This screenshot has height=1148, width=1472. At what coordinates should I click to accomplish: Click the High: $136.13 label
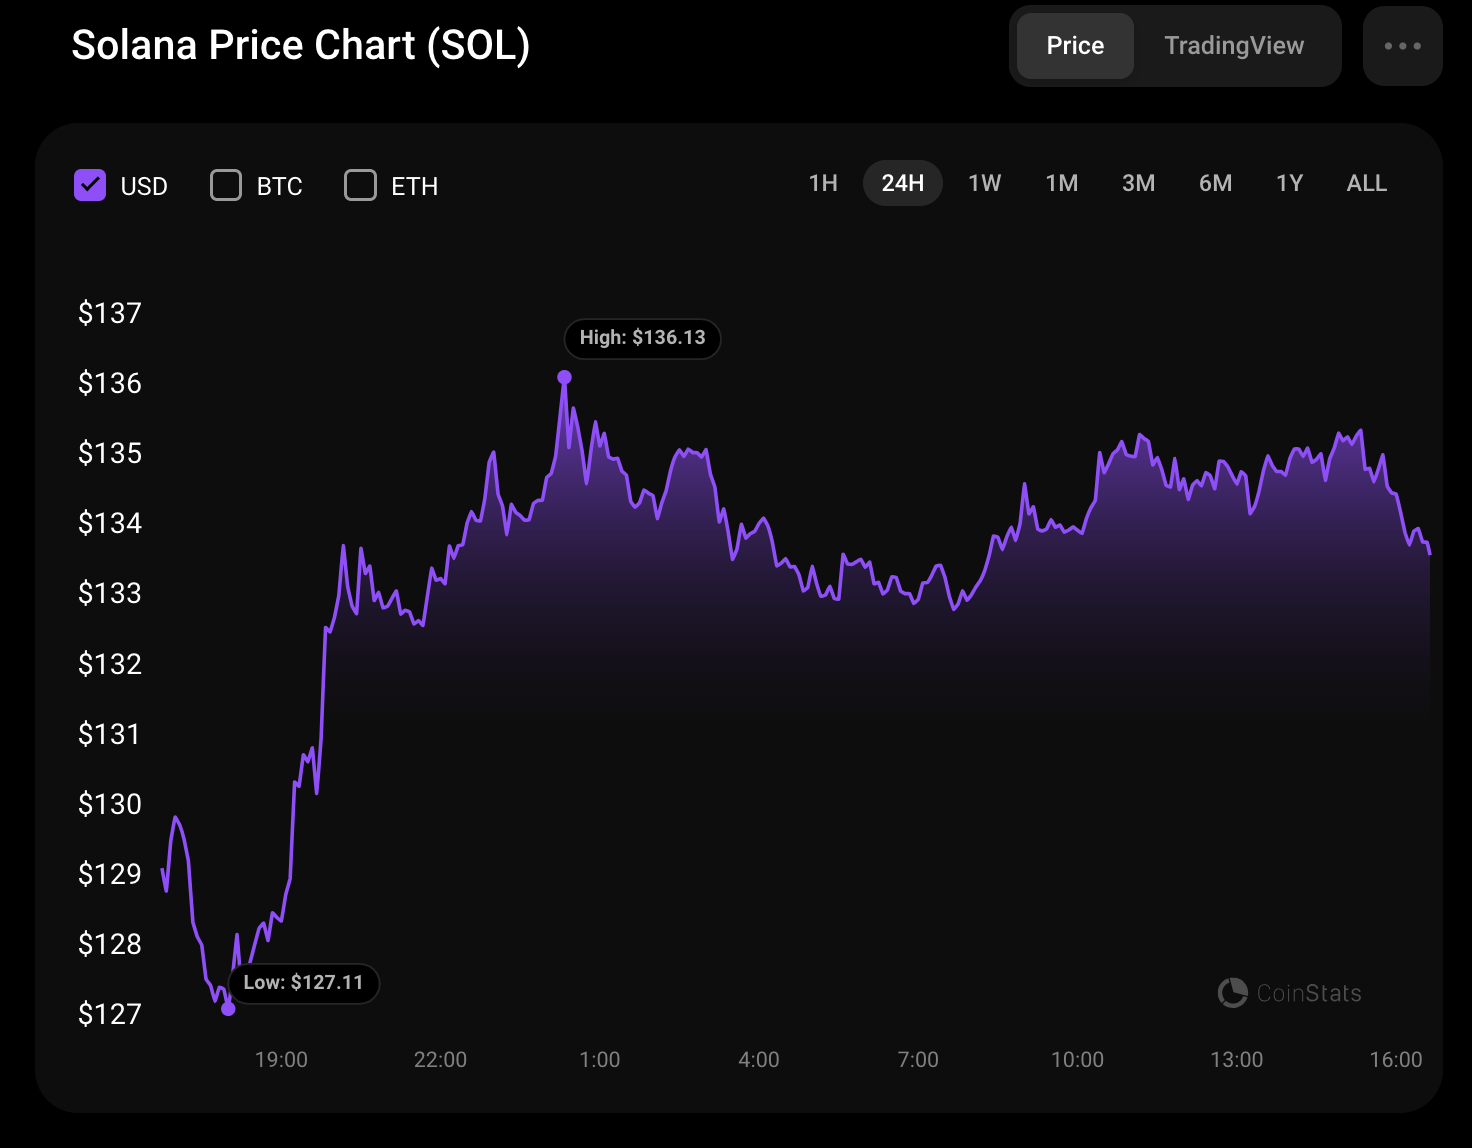point(642,338)
